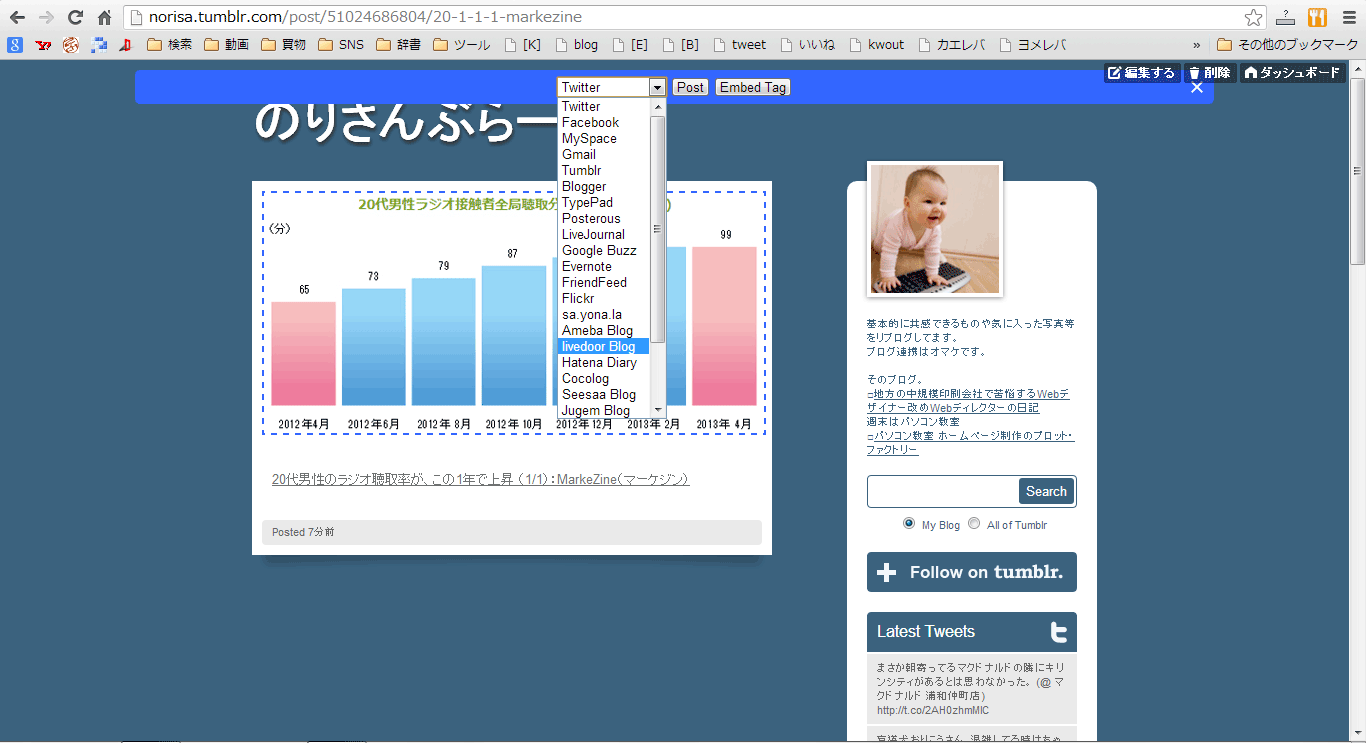
Task: Open the SNS bookmark folder
Action: 341,44
